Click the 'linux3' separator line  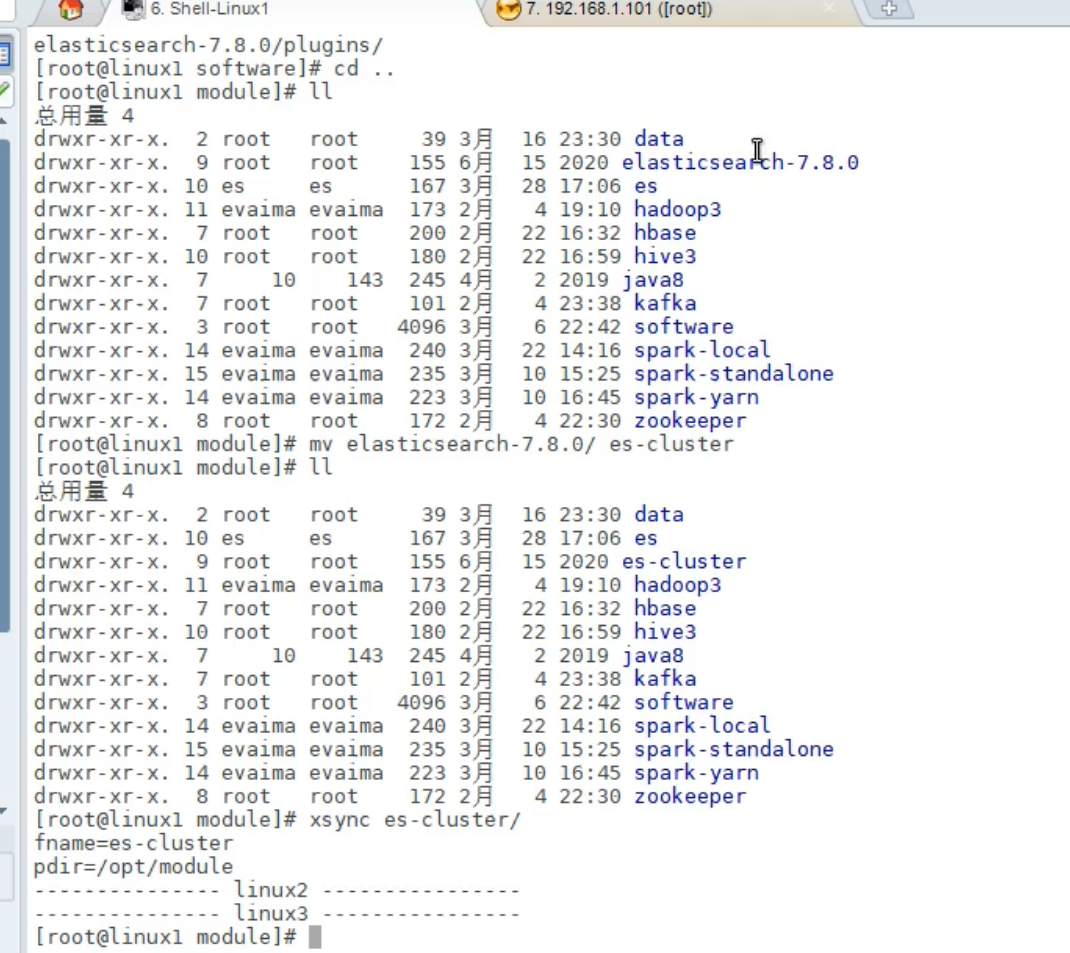pos(277,913)
